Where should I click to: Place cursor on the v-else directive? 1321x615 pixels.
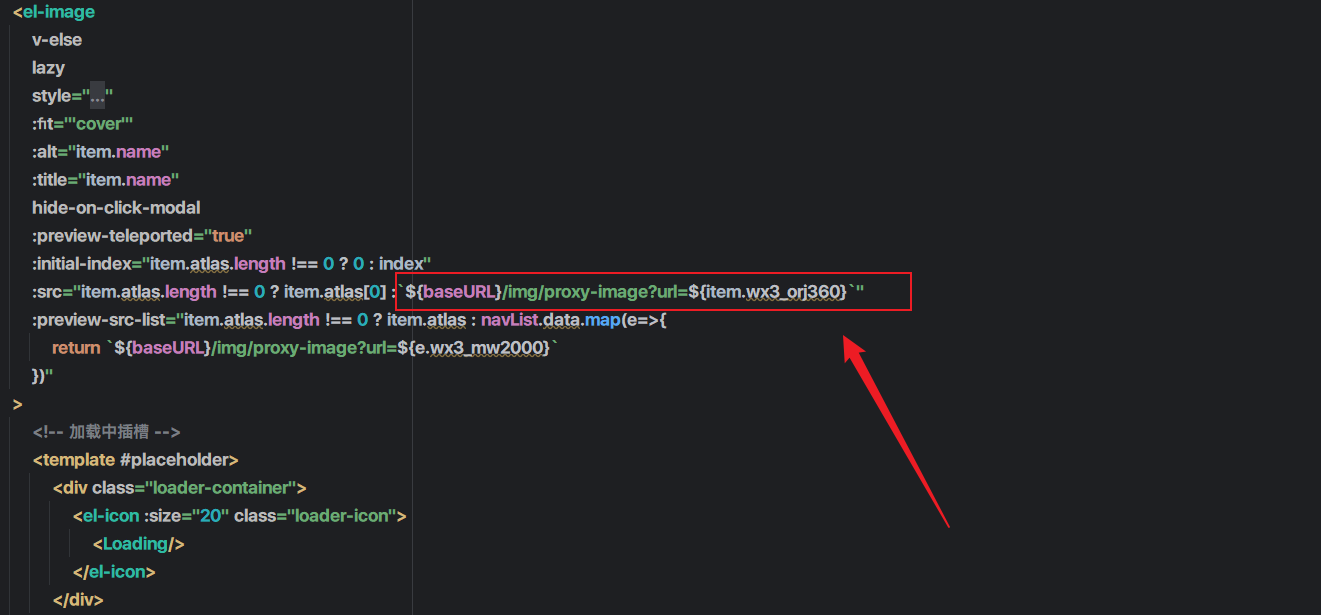tap(57, 40)
